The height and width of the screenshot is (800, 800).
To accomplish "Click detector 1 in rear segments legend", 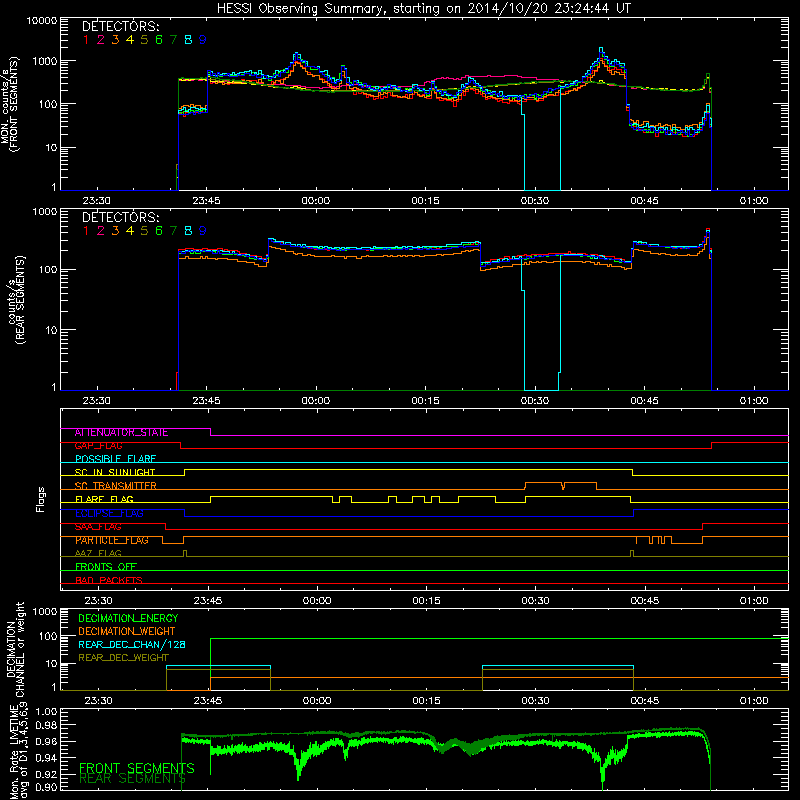I will tap(86, 231).
